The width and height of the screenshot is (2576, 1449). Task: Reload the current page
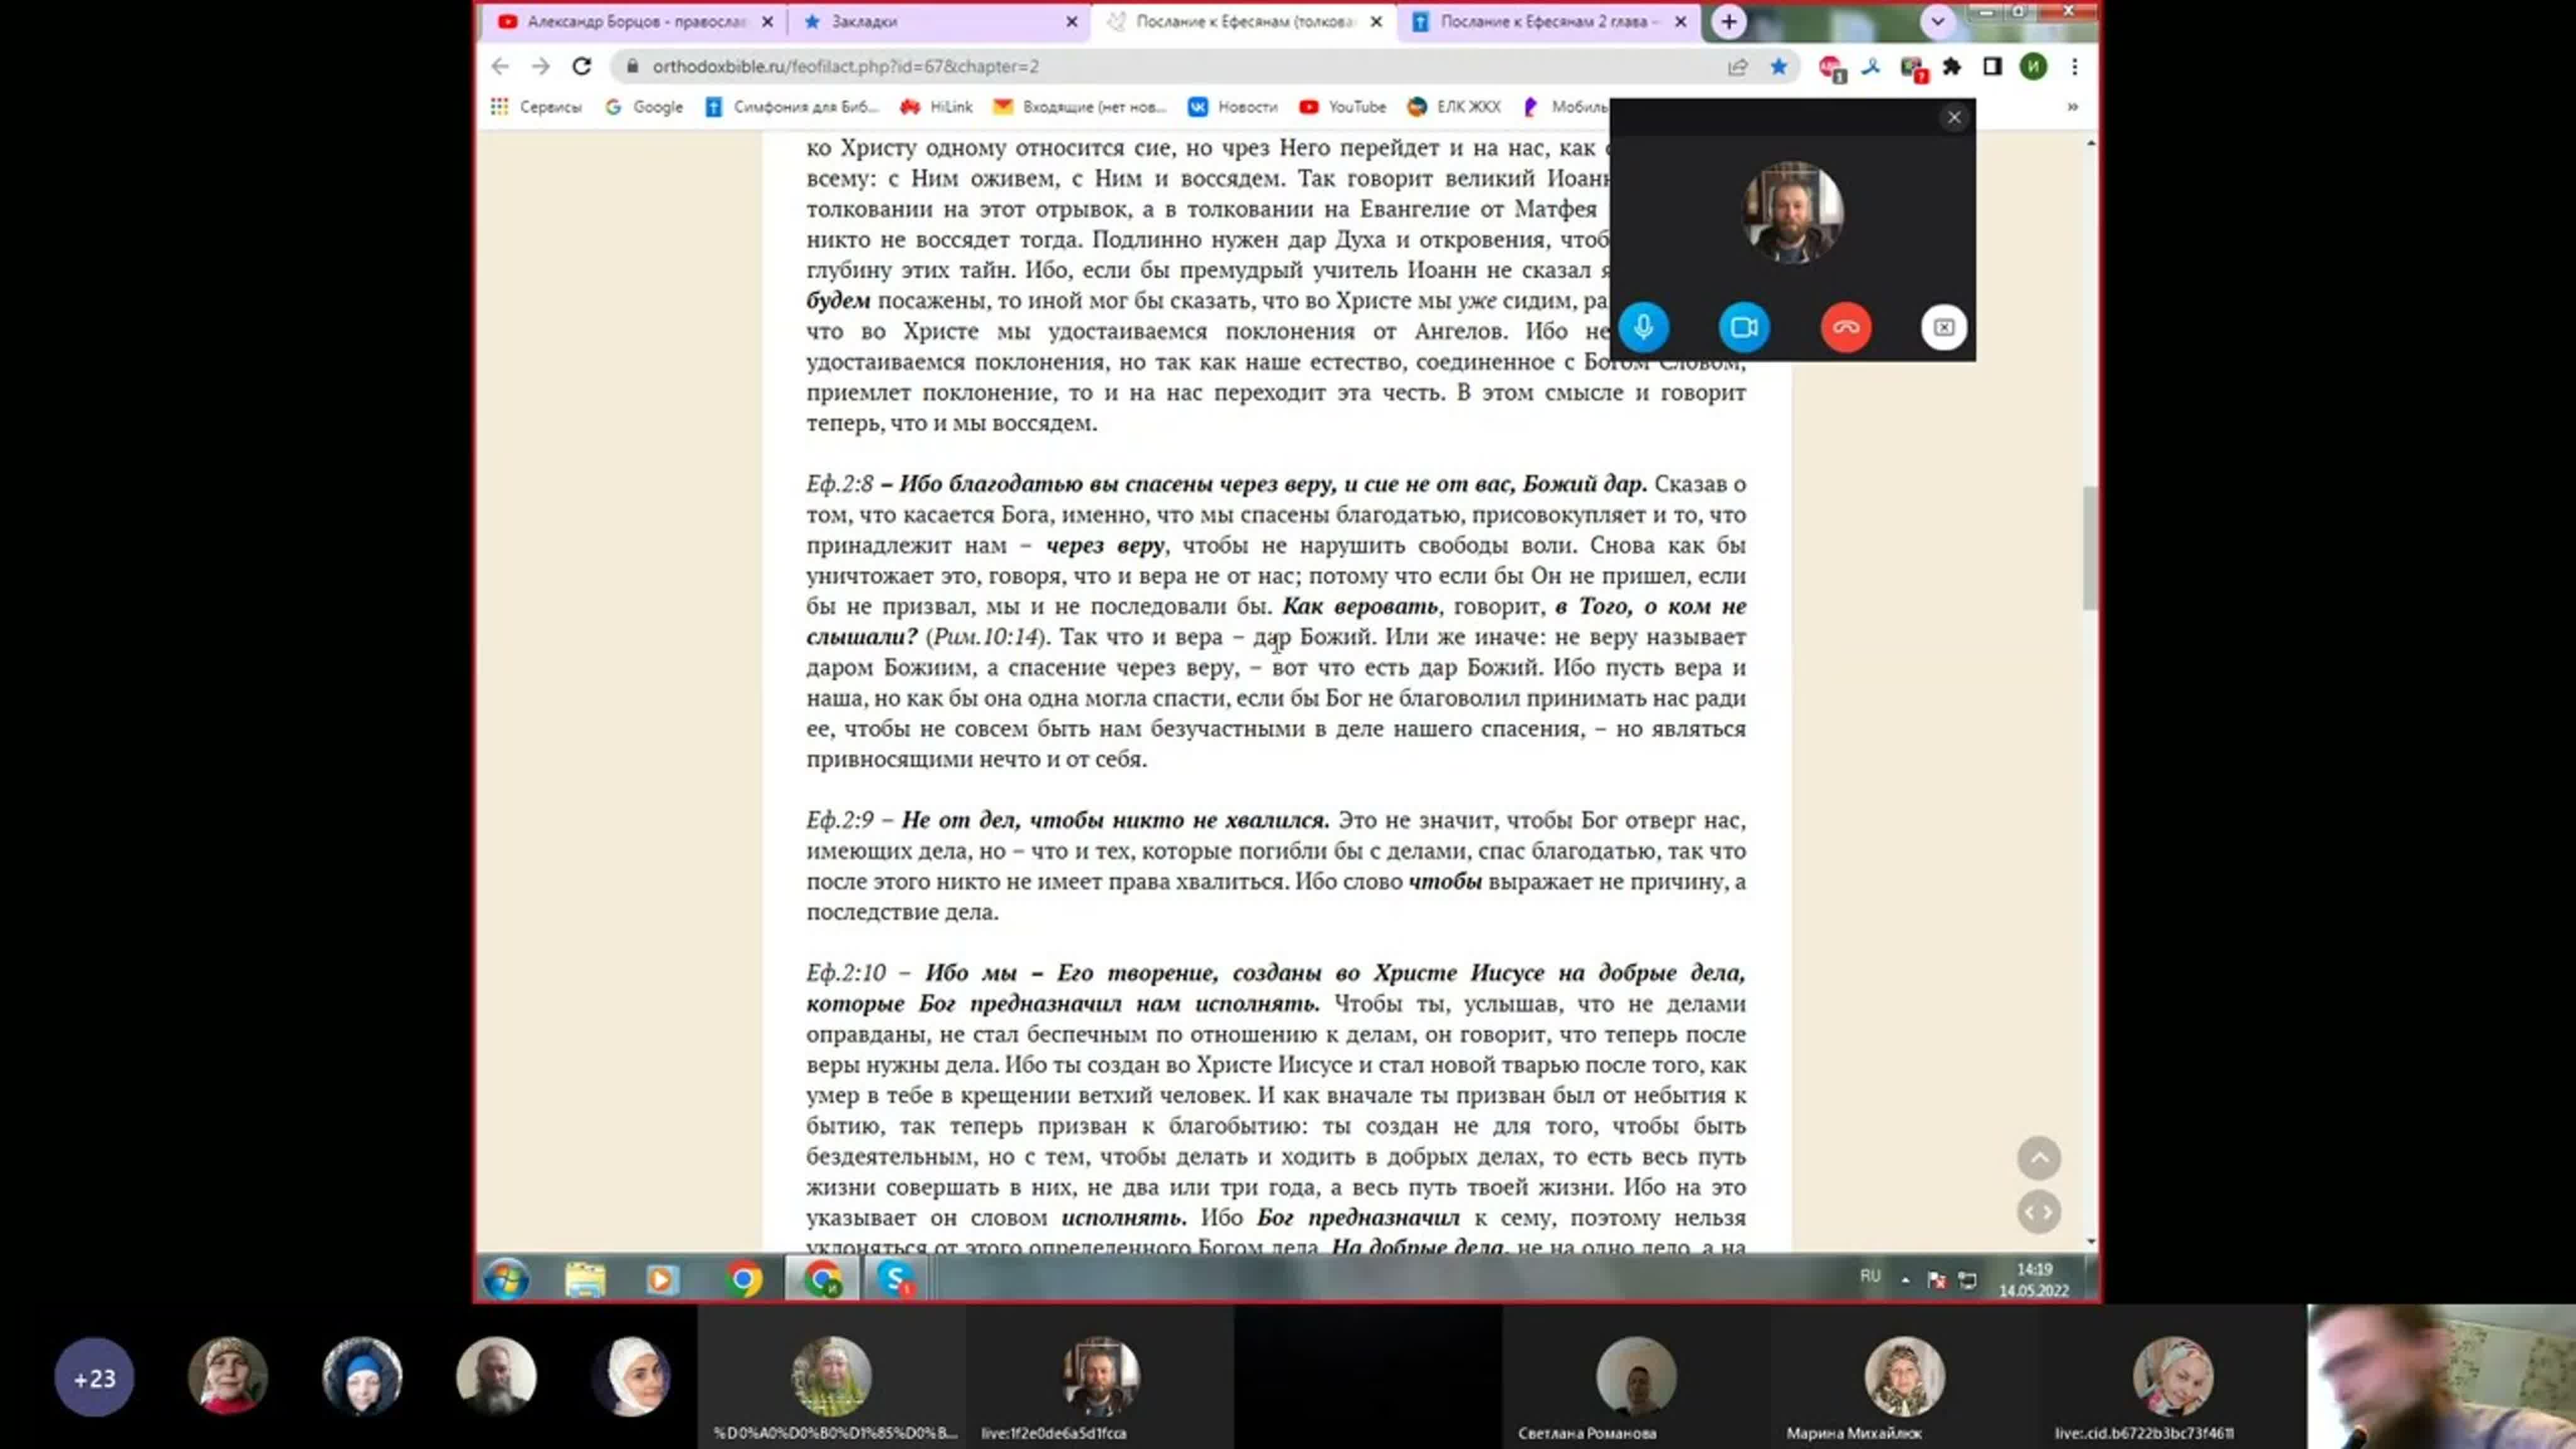coord(582,66)
